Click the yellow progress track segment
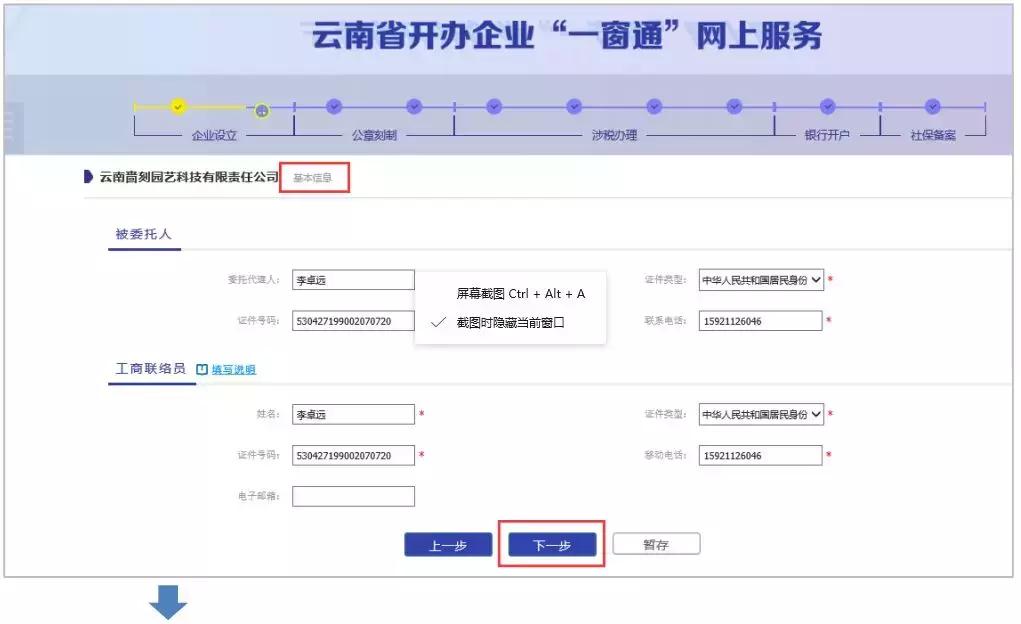The width and height of the screenshot is (1021, 624). (x=215, y=107)
